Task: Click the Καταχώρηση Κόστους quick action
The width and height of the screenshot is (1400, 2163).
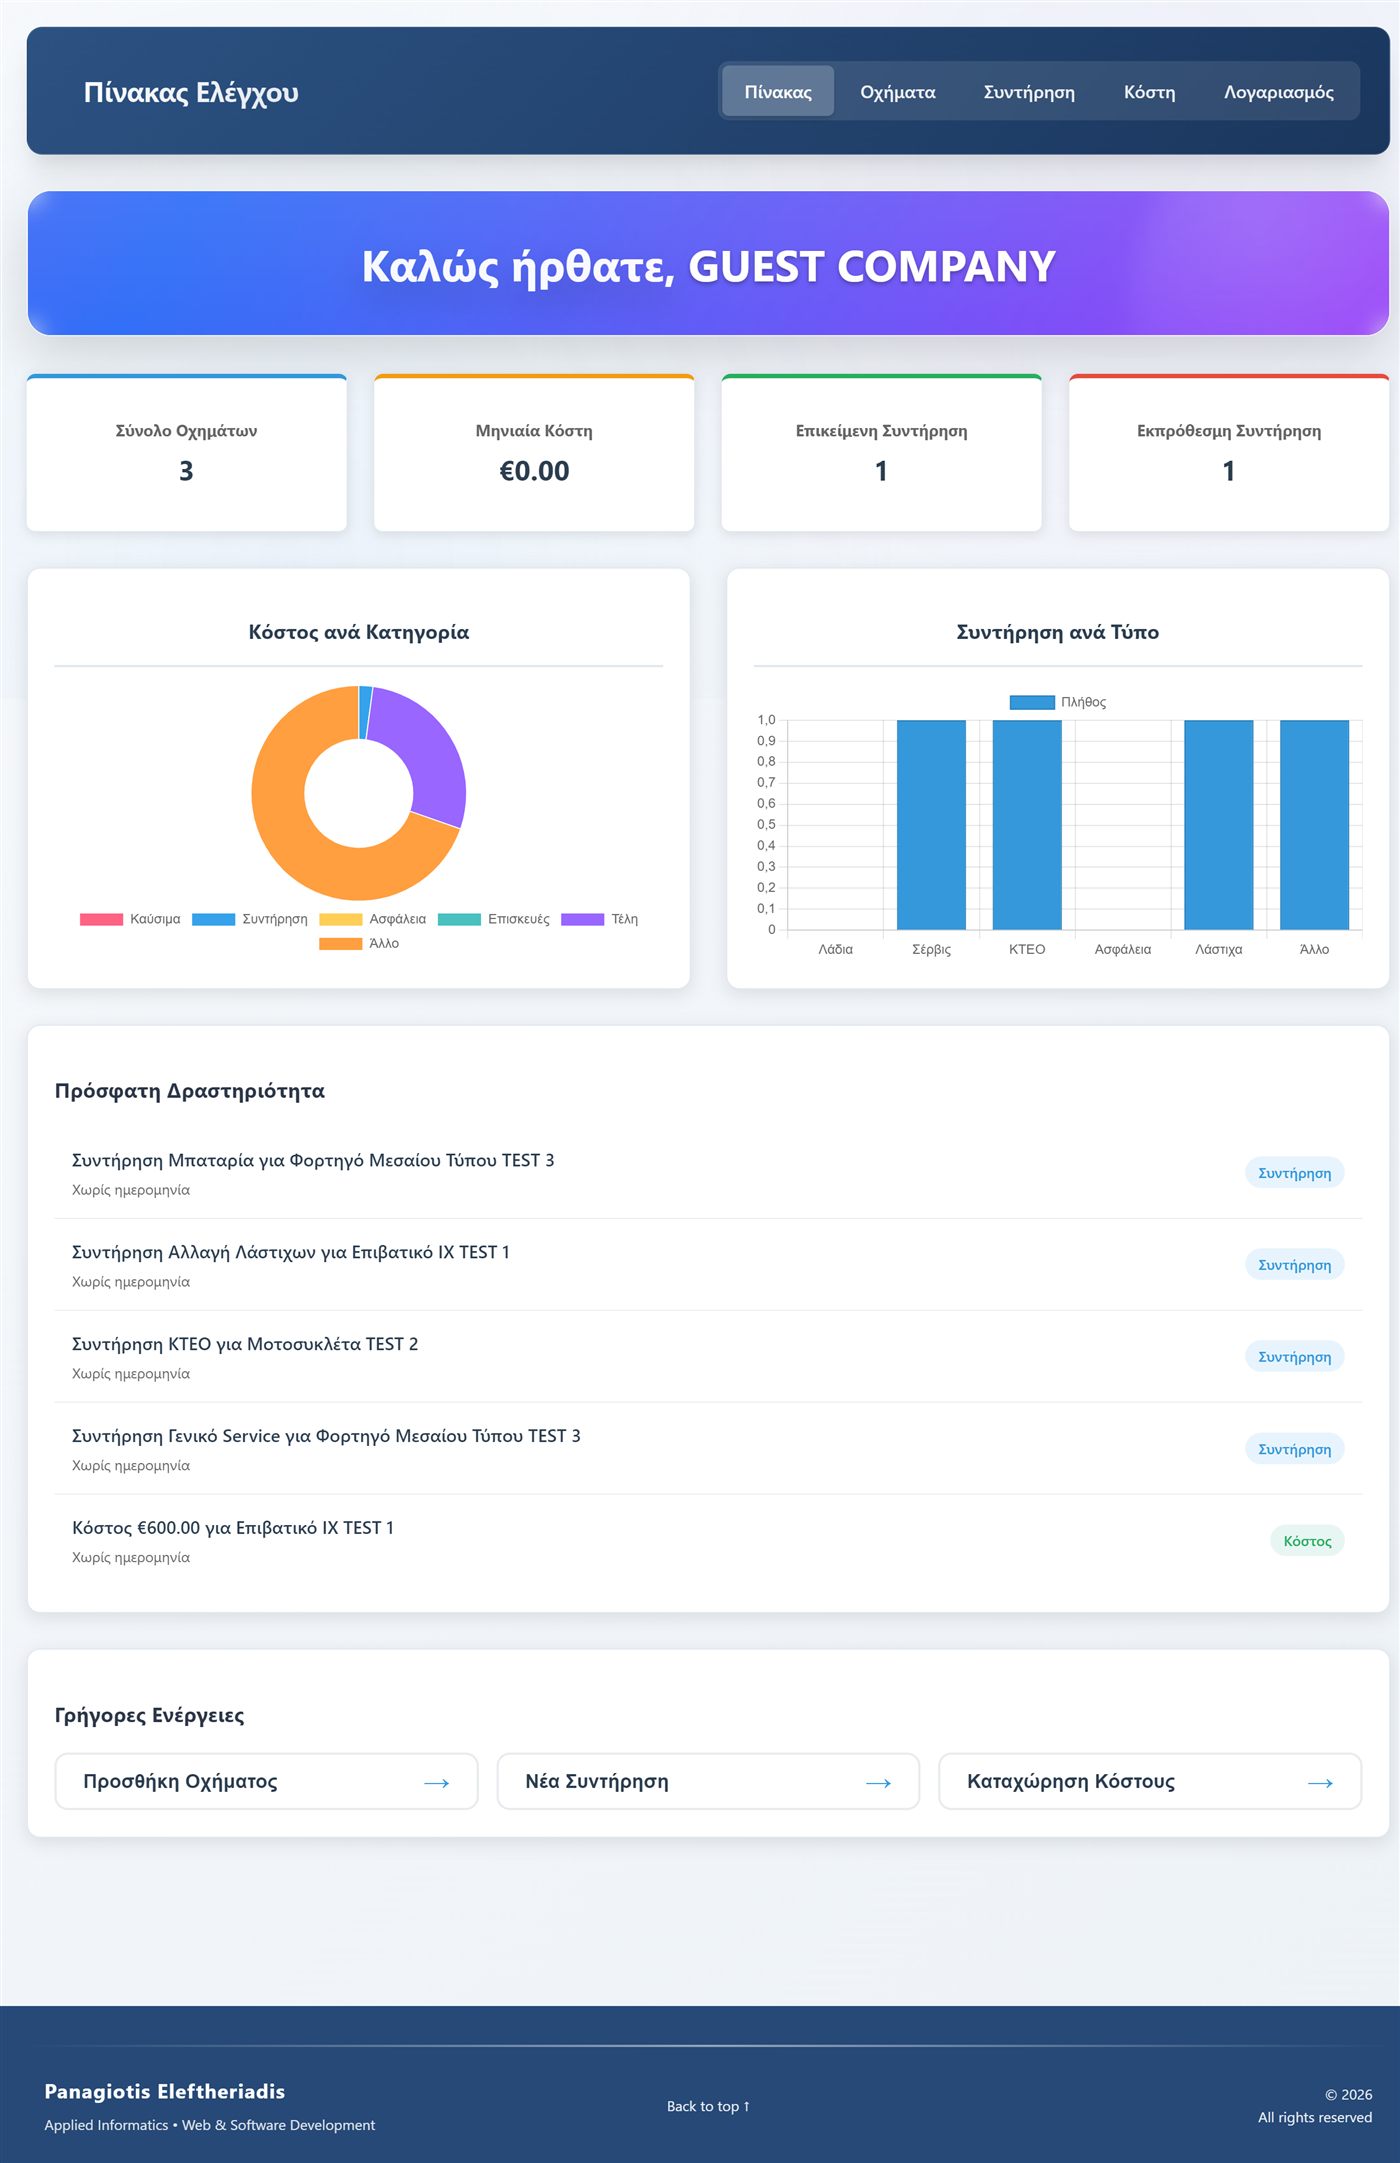Action: (1150, 1781)
